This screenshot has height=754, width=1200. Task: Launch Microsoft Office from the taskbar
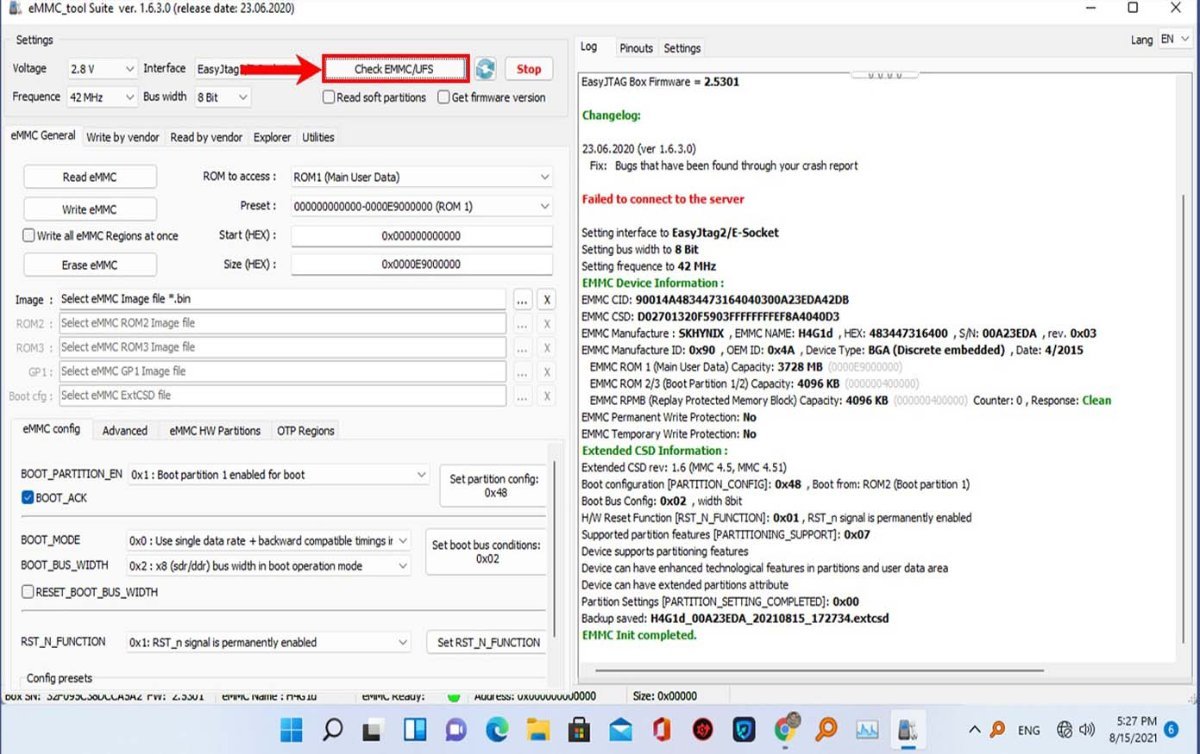pos(661,729)
